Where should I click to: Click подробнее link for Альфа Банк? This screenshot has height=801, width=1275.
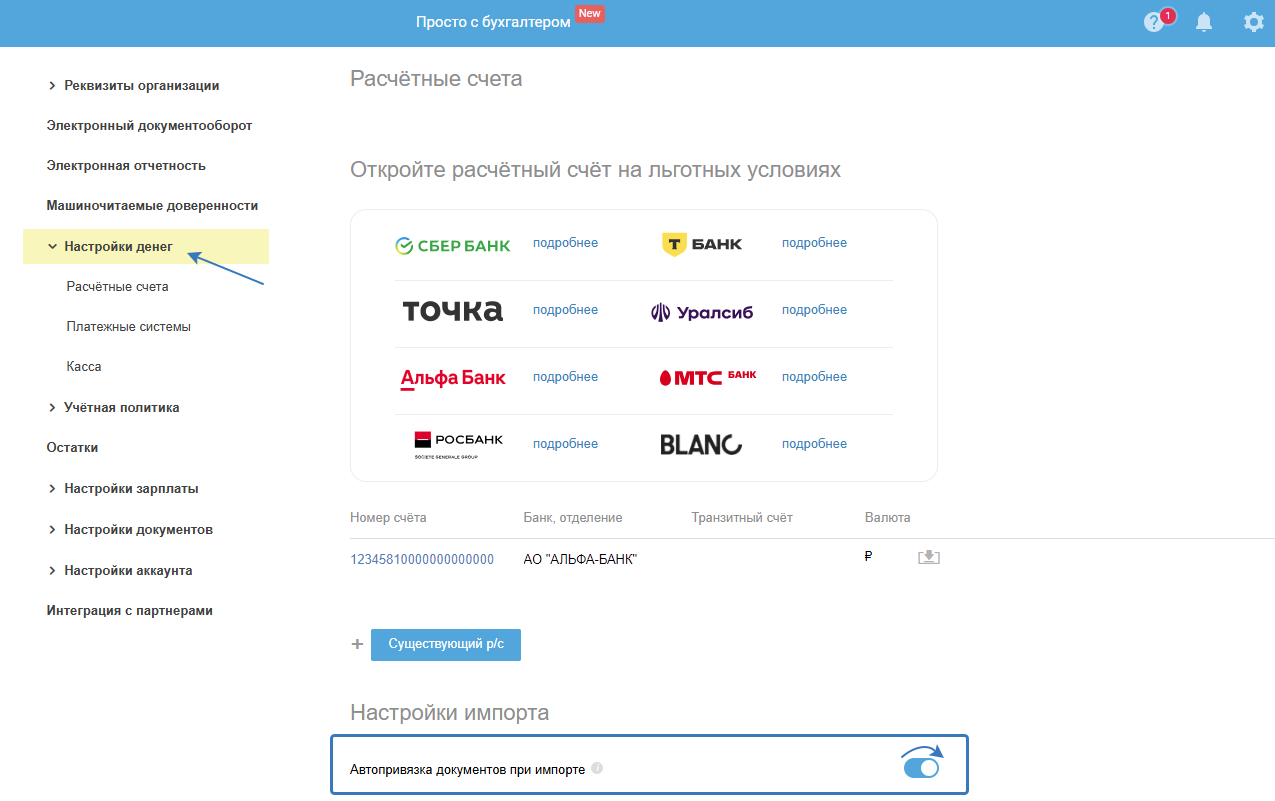[565, 377]
